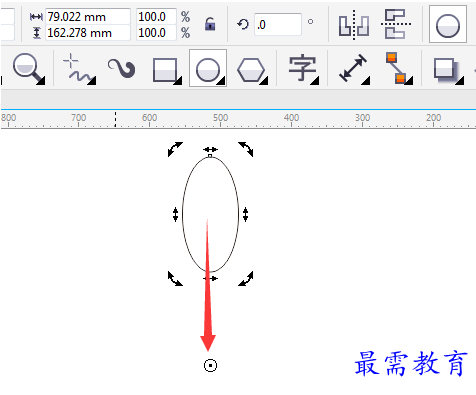Click bottom-left rotation handle of ellipse

point(175,278)
